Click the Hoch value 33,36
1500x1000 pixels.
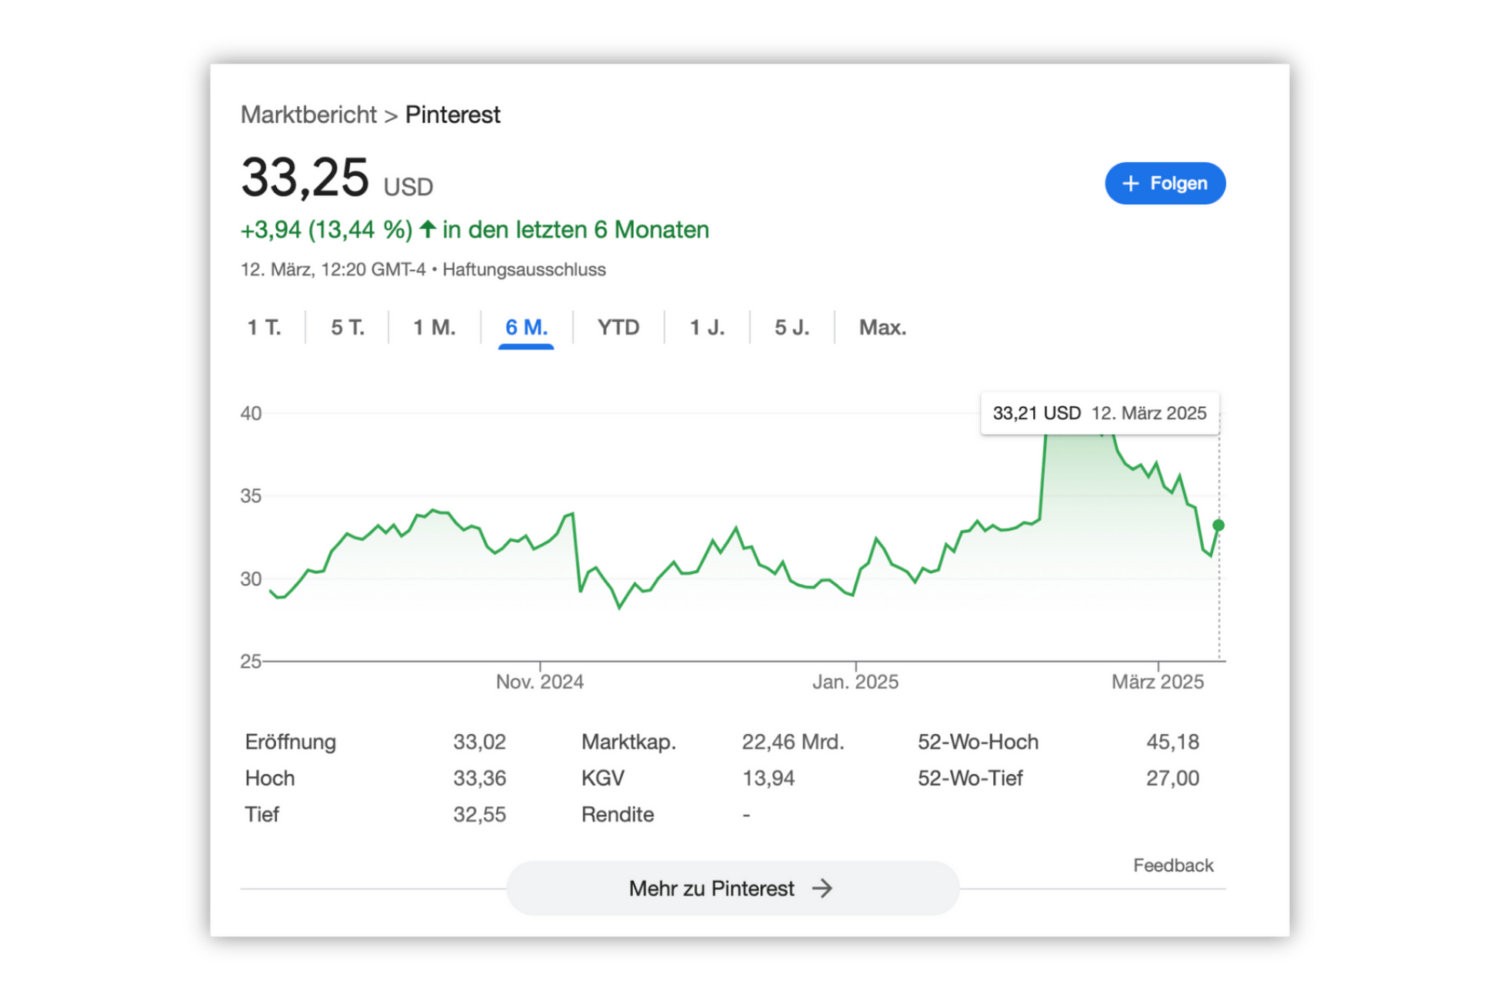[x=479, y=778]
